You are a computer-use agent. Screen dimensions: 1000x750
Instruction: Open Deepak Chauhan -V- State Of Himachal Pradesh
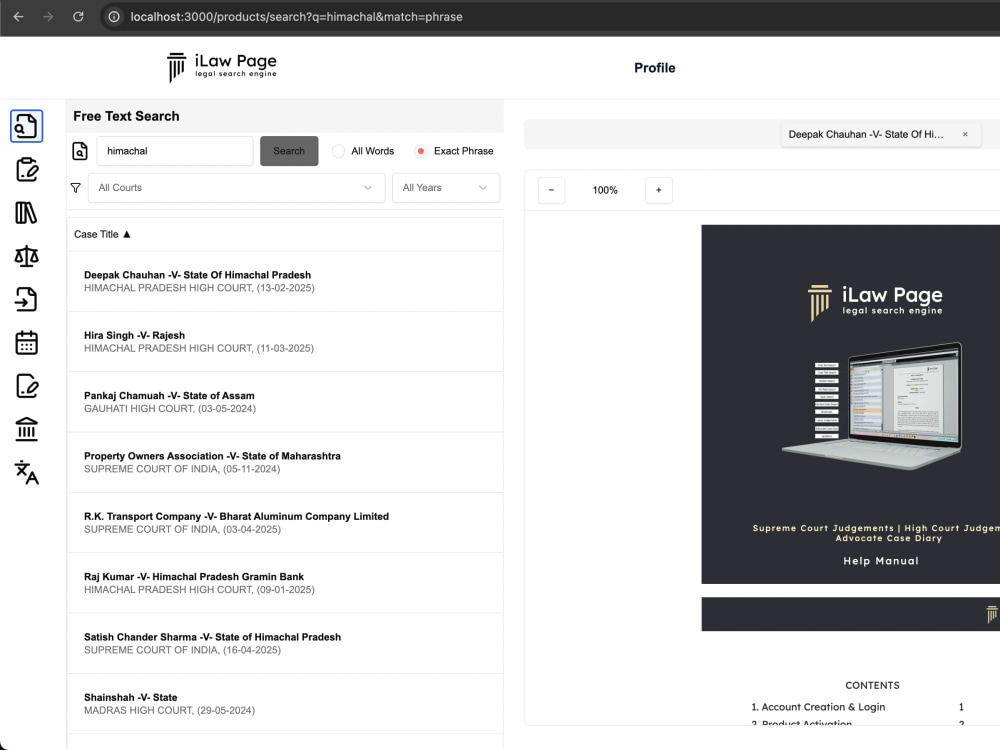click(284, 281)
